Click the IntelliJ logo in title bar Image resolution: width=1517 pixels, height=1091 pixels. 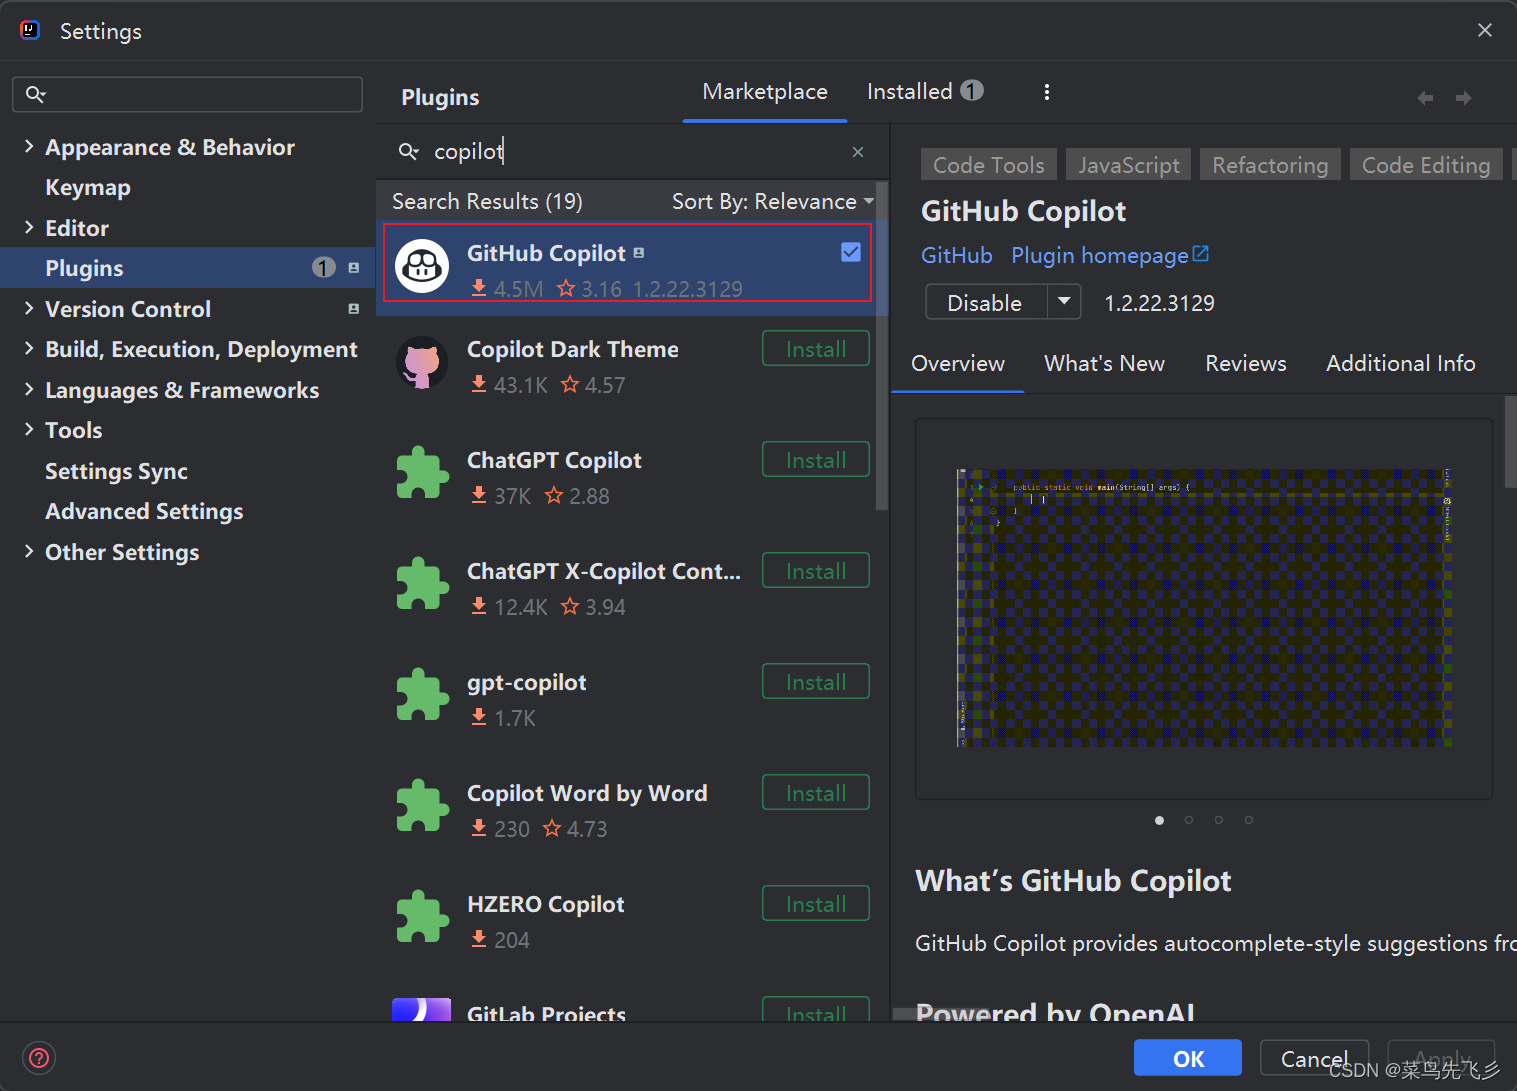(x=30, y=30)
